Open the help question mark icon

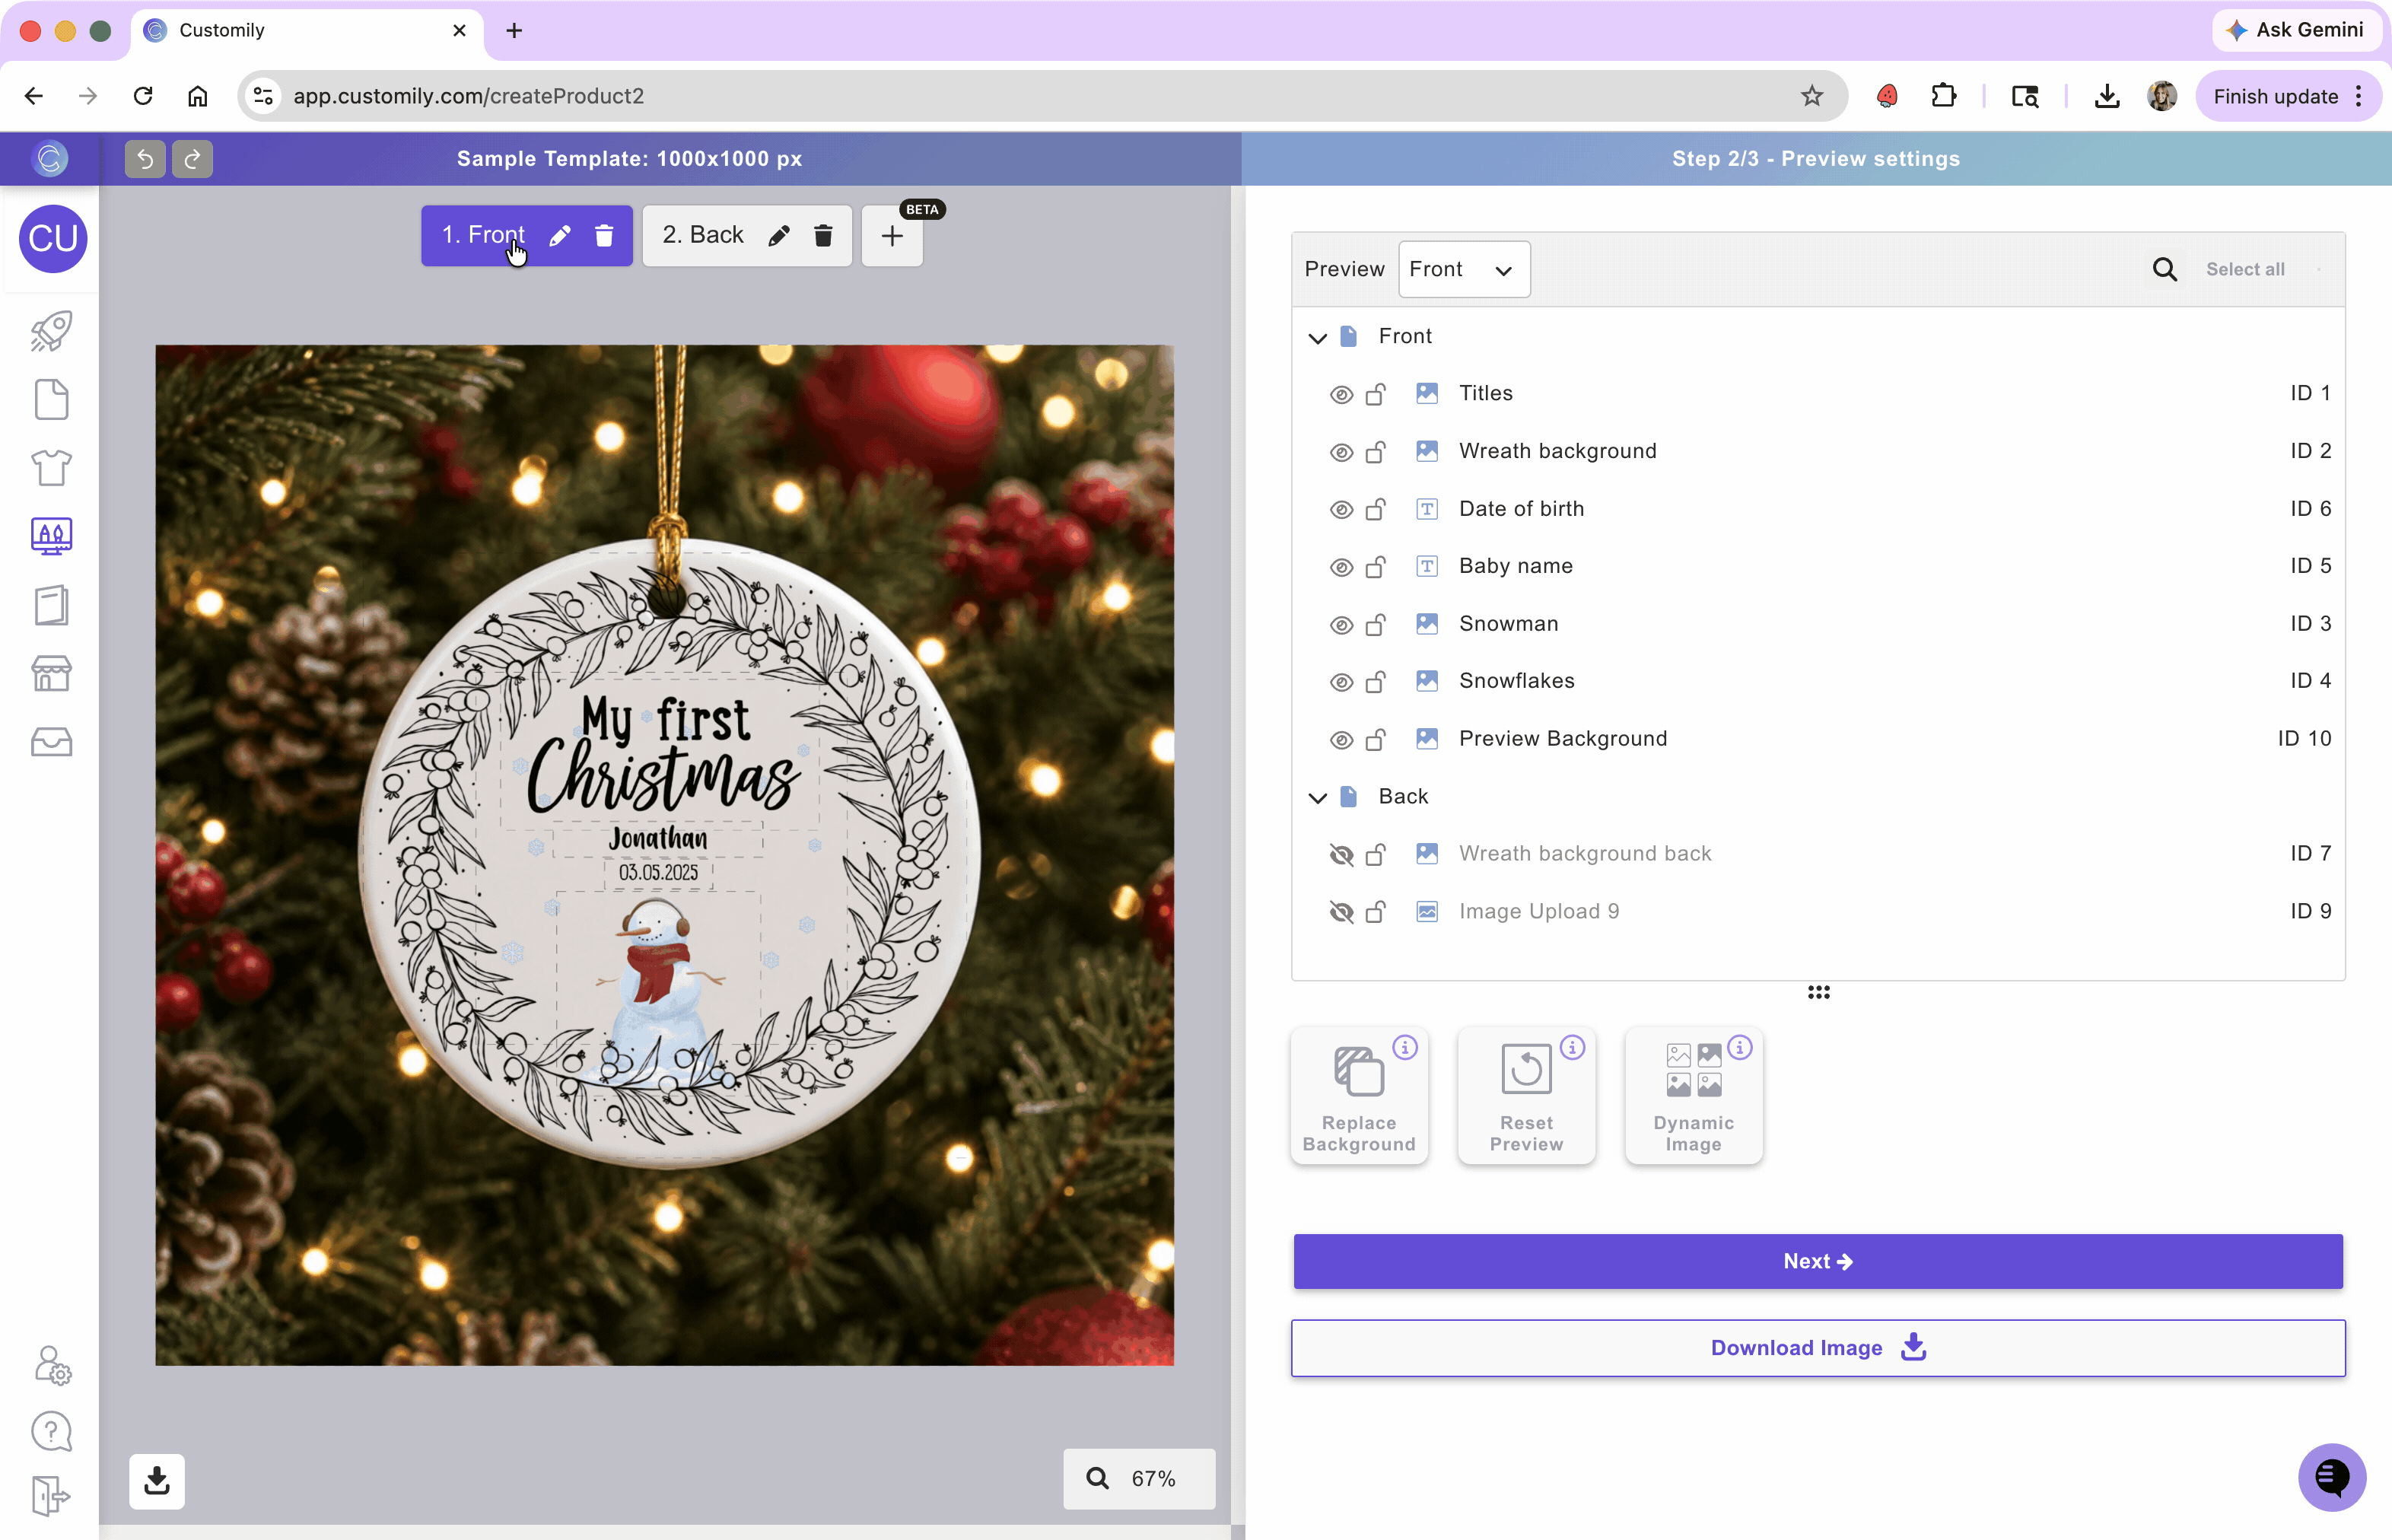tap(51, 1431)
